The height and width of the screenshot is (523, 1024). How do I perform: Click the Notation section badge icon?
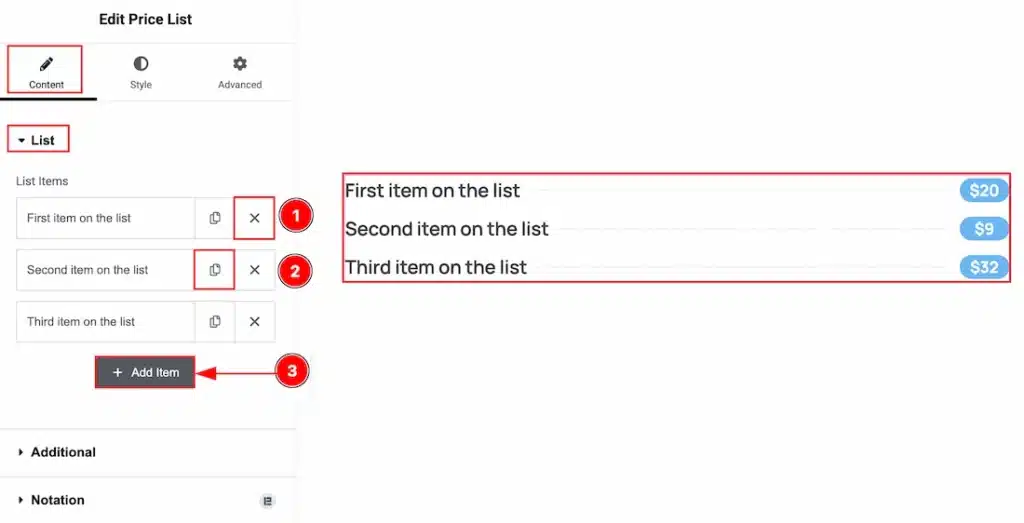coord(267,501)
